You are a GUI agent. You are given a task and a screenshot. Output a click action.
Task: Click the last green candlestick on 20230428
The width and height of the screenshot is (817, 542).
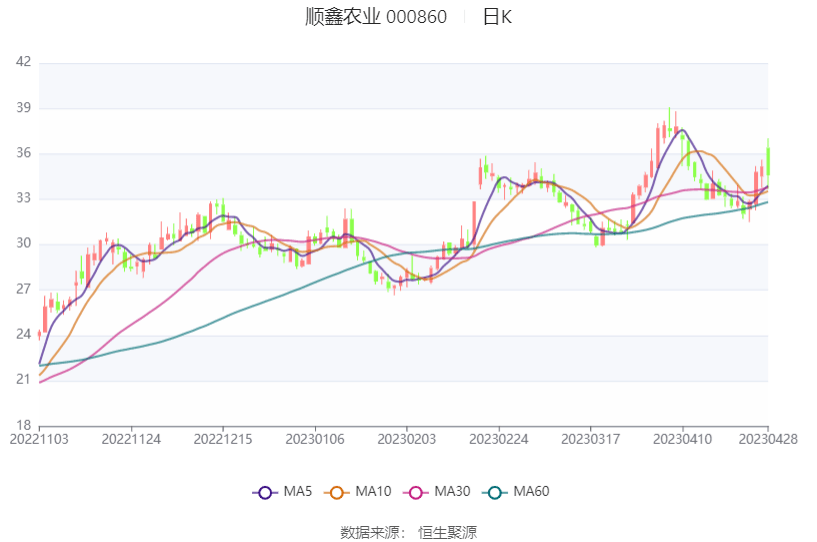point(768,162)
